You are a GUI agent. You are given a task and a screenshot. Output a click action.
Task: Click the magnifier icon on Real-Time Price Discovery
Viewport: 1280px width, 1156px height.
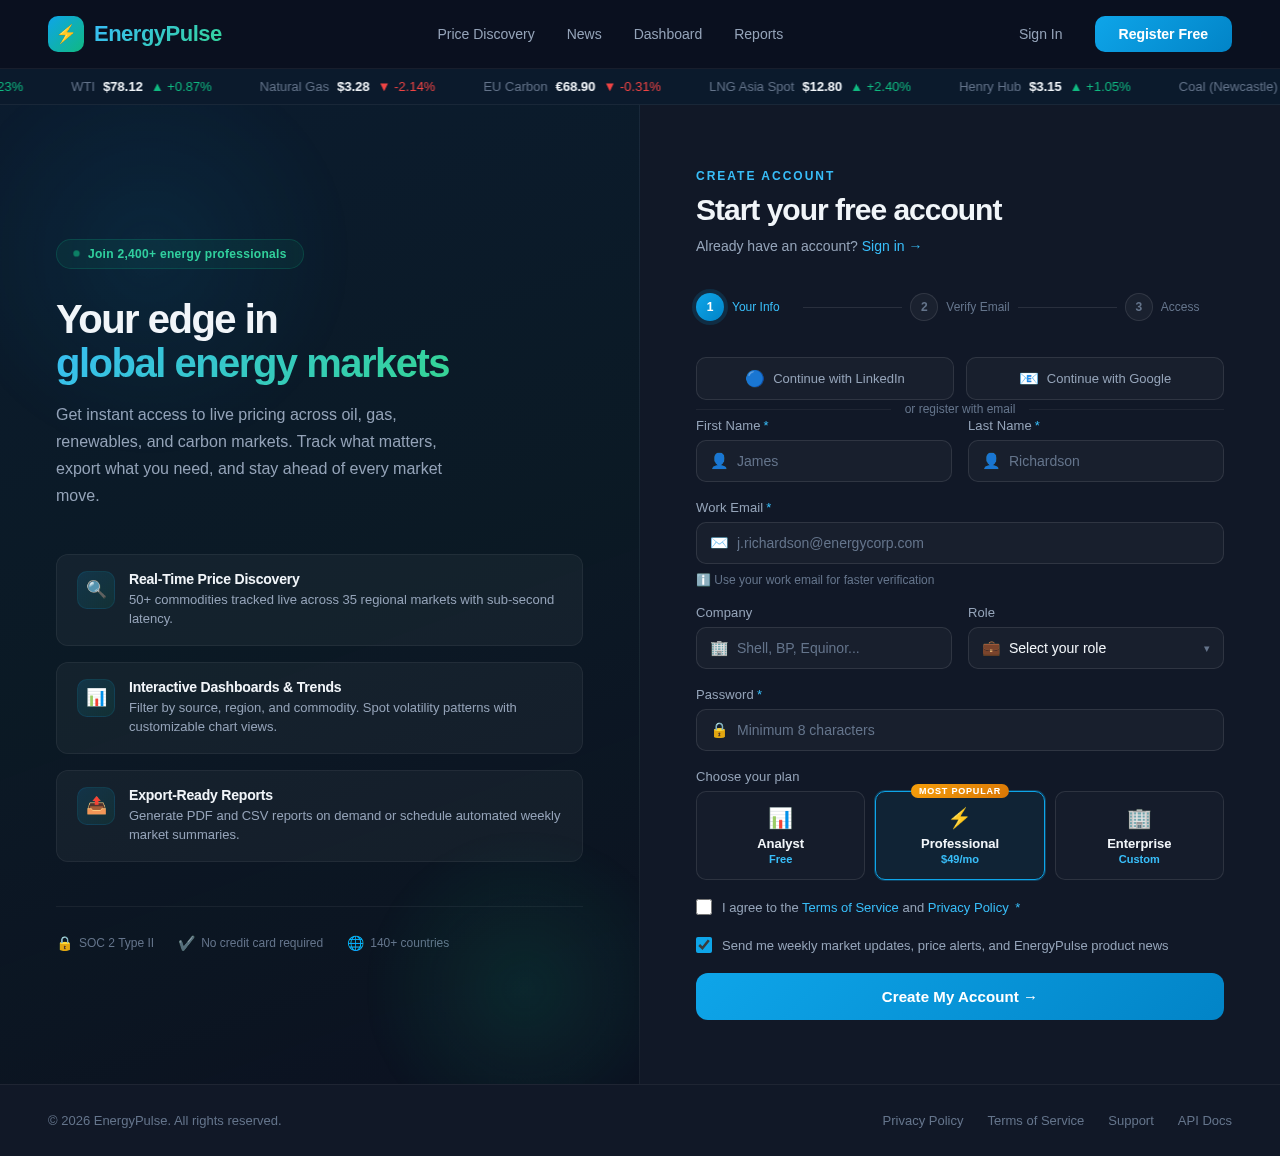click(96, 590)
